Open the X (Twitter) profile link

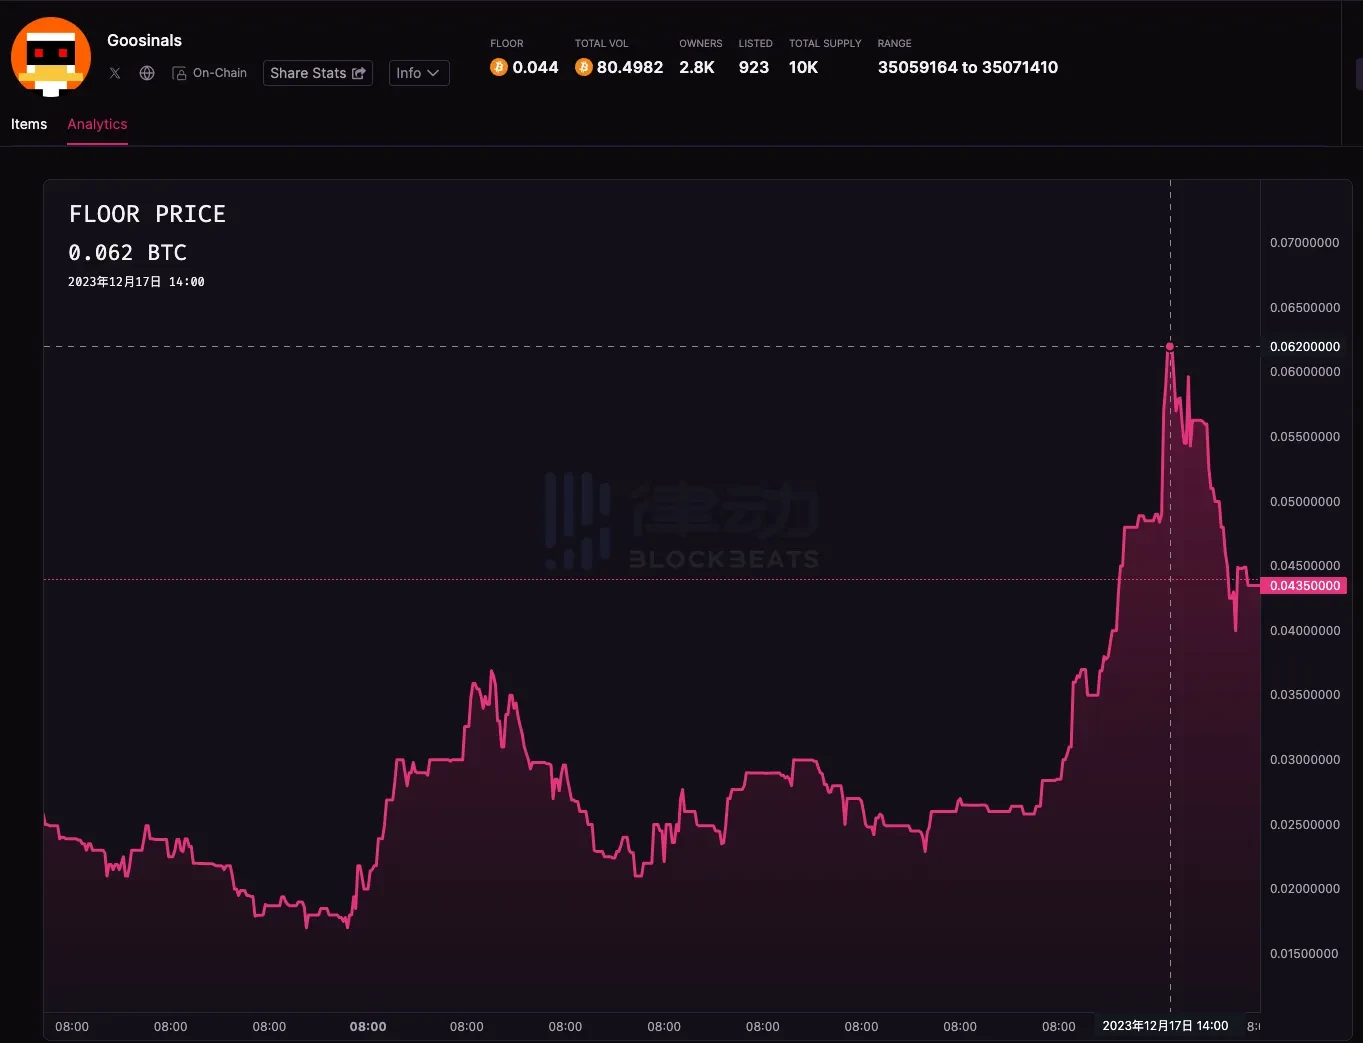pyautogui.click(x=114, y=73)
